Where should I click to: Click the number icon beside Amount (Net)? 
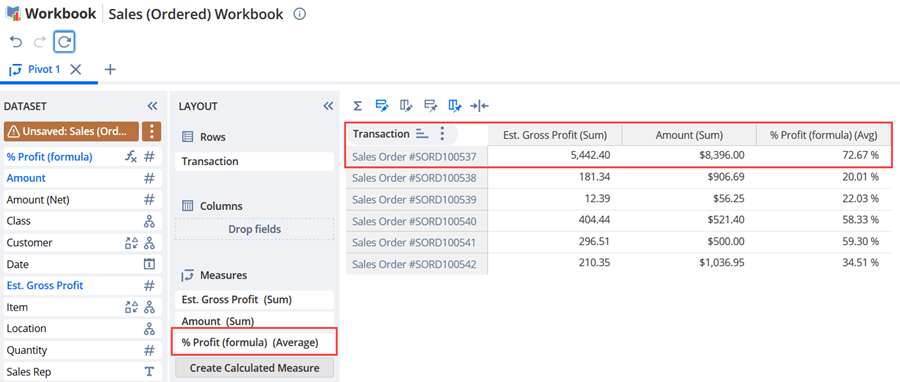point(149,200)
